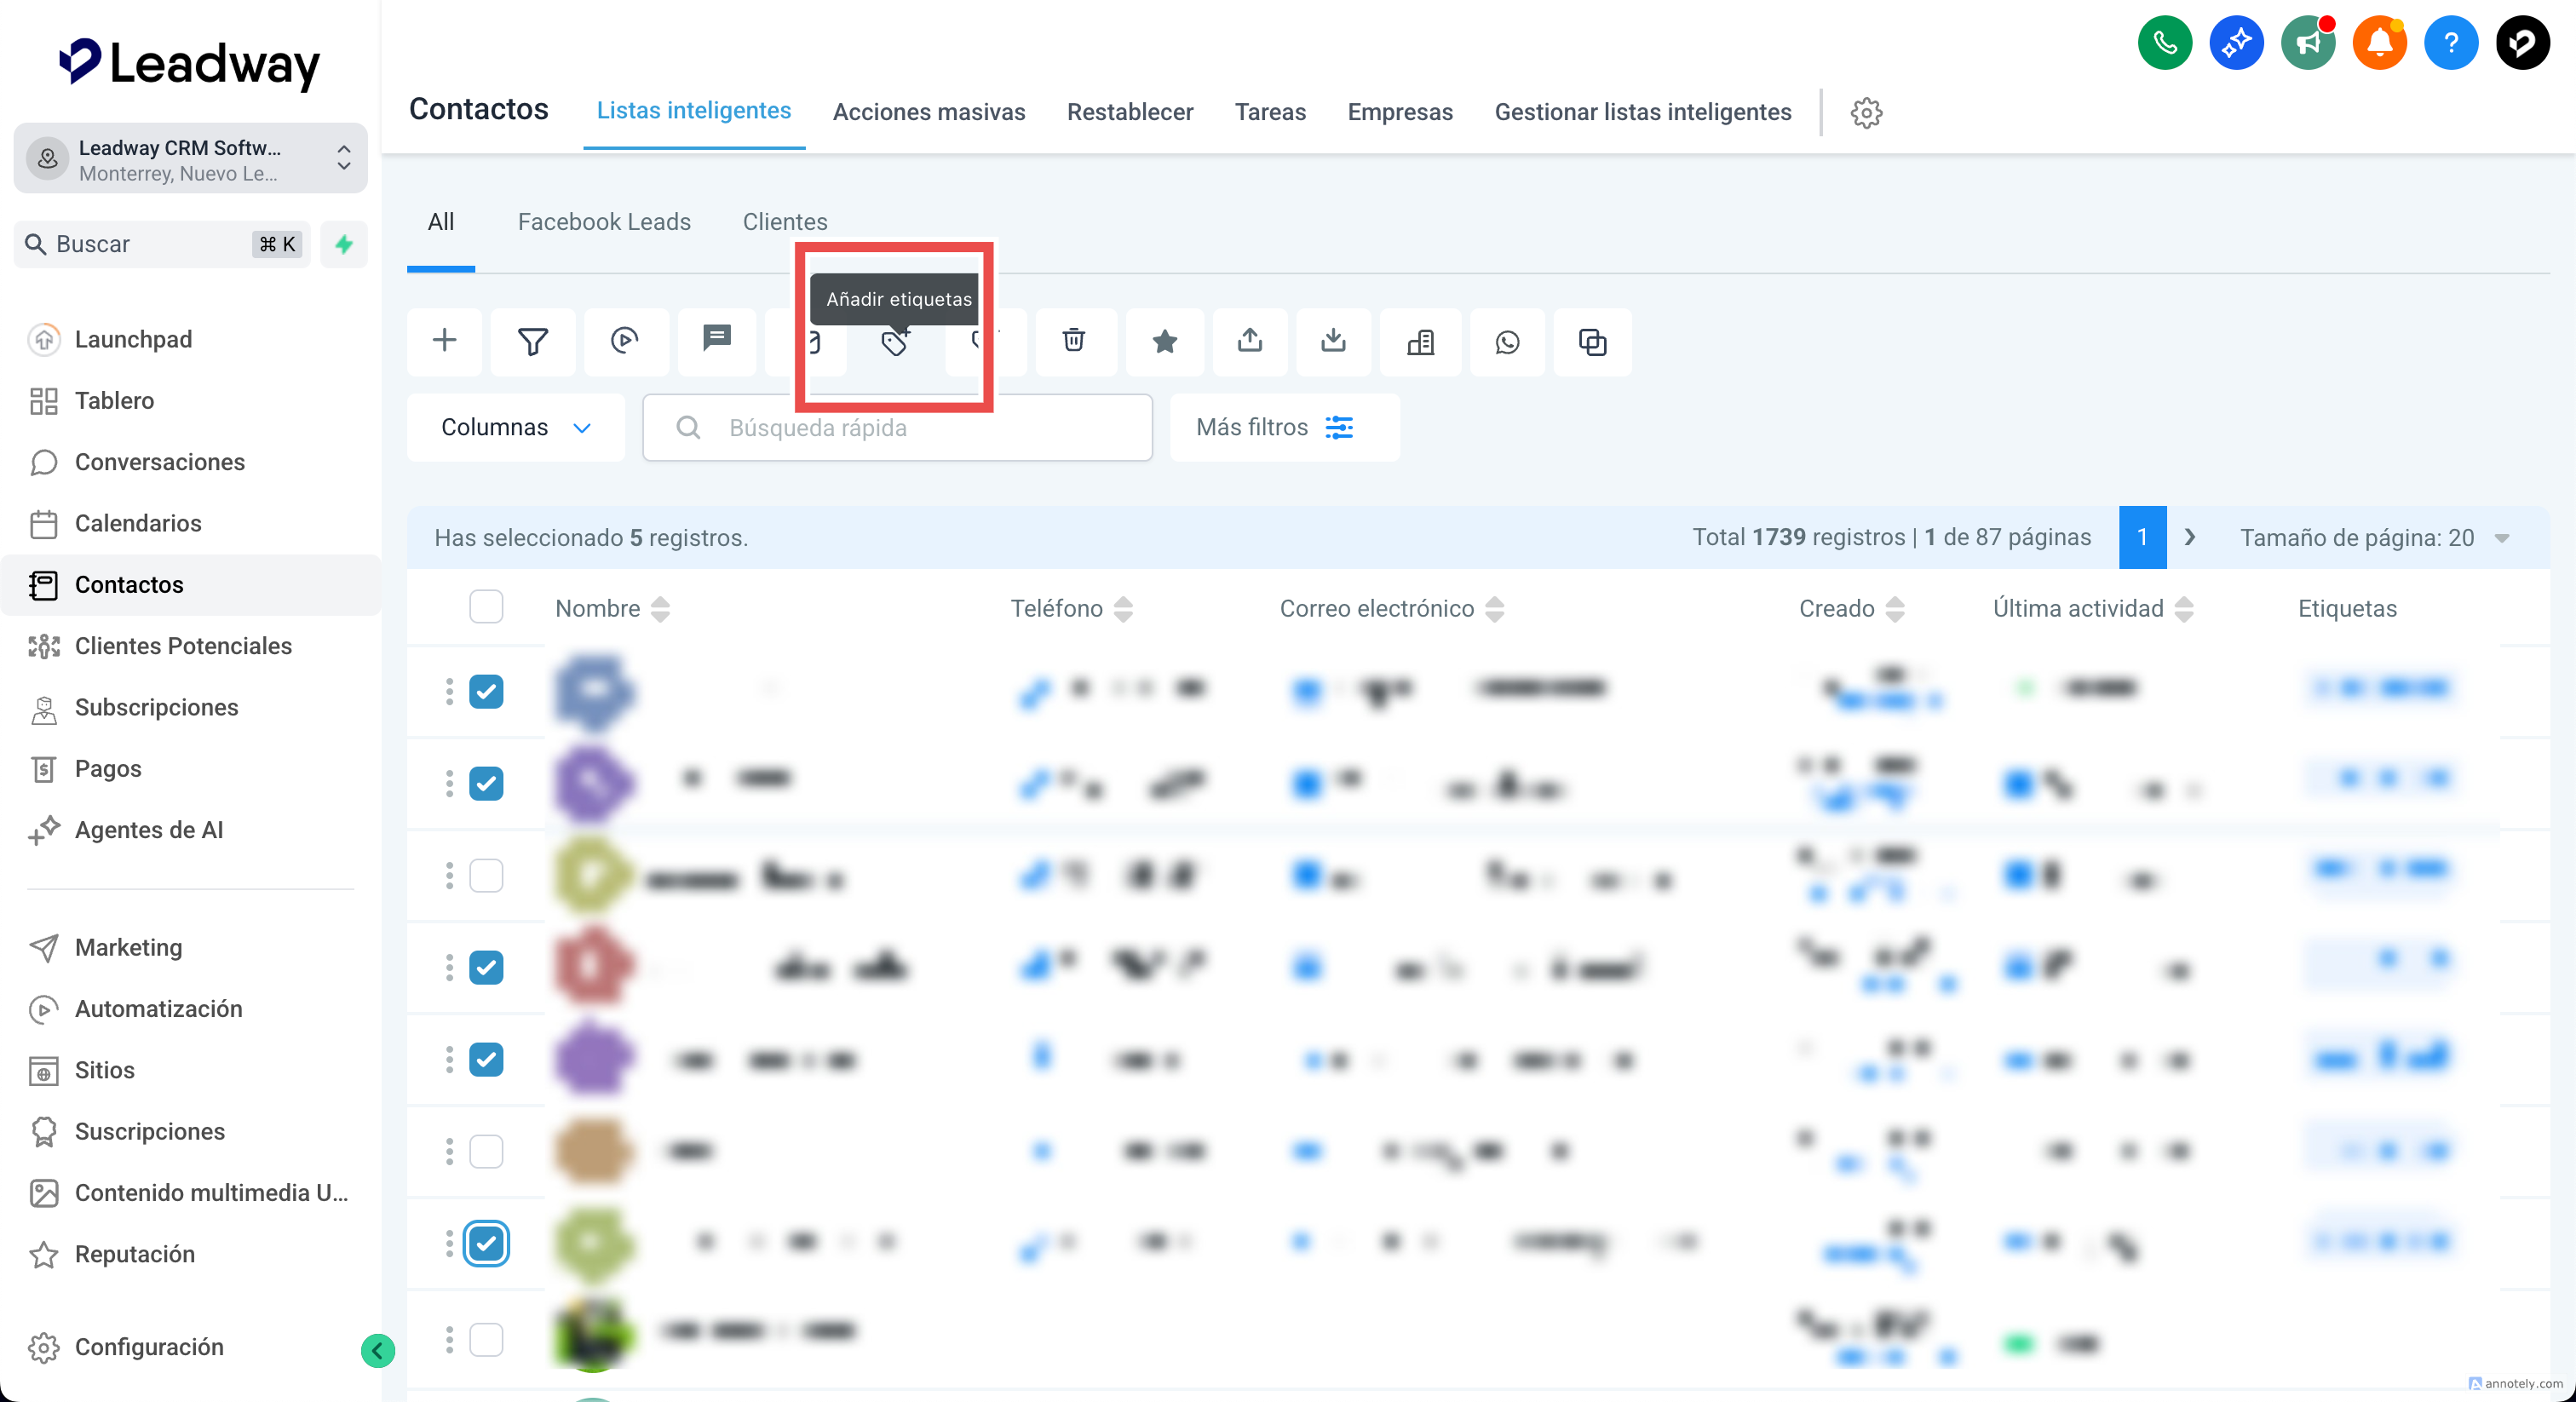
Task: Click the delete trash icon
Action: (1073, 341)
